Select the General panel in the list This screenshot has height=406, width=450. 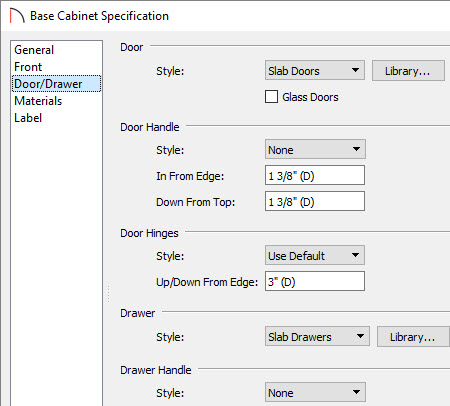34,50
